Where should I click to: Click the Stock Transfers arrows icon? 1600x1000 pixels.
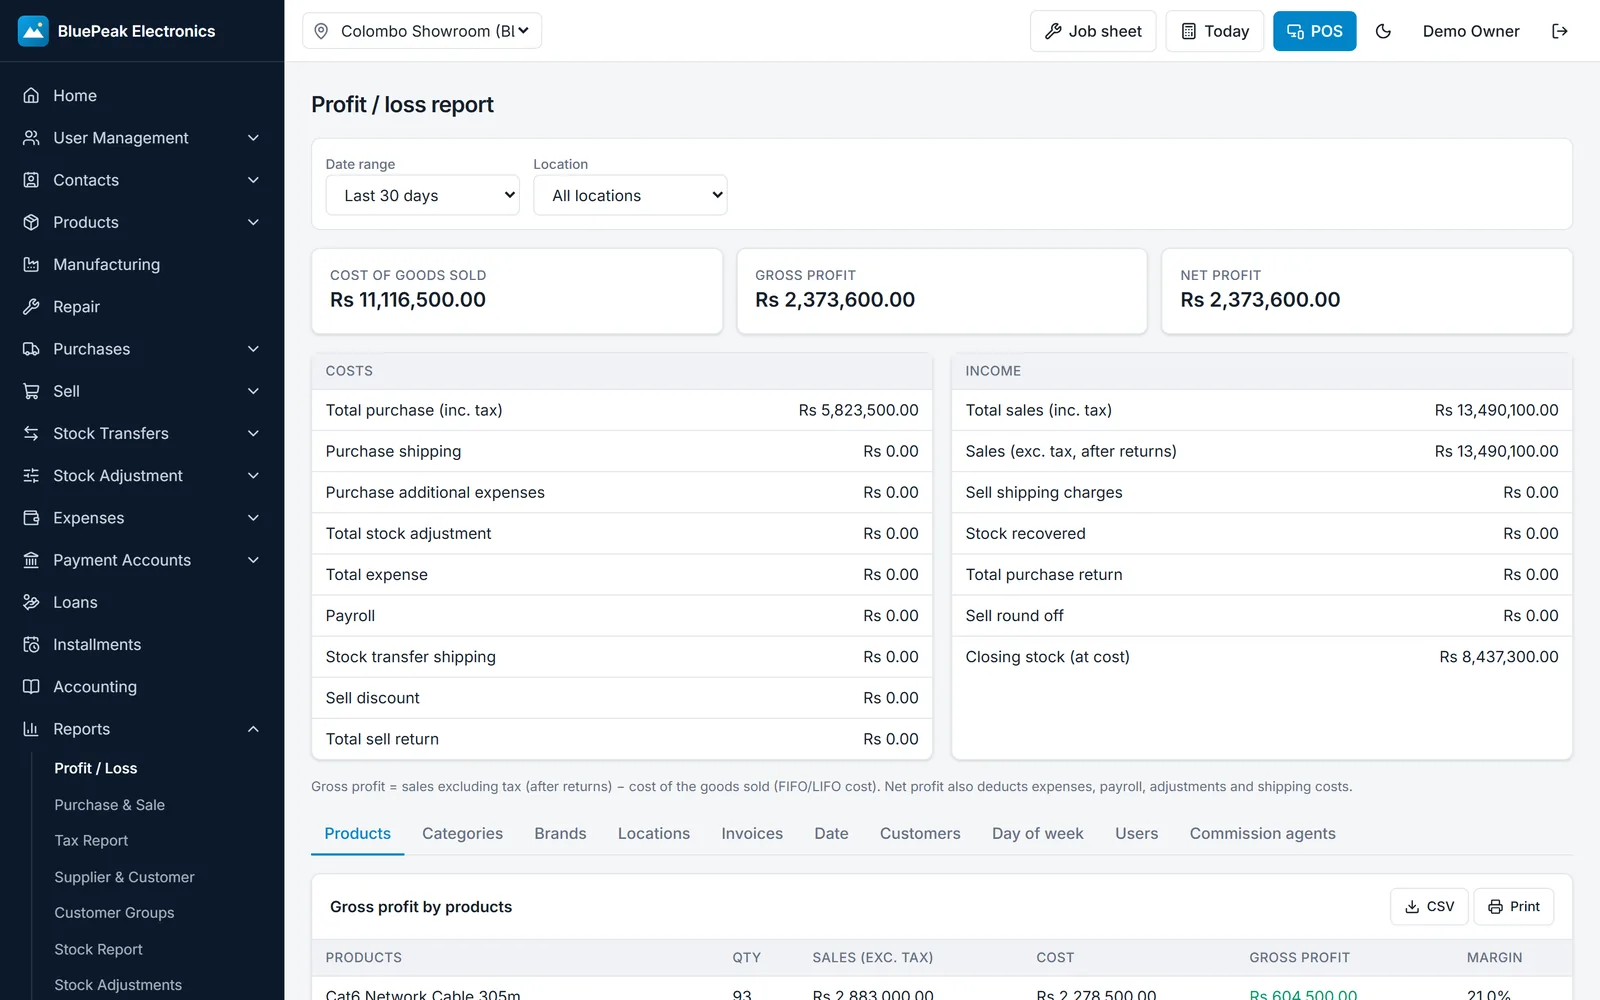tap(31, 434)
